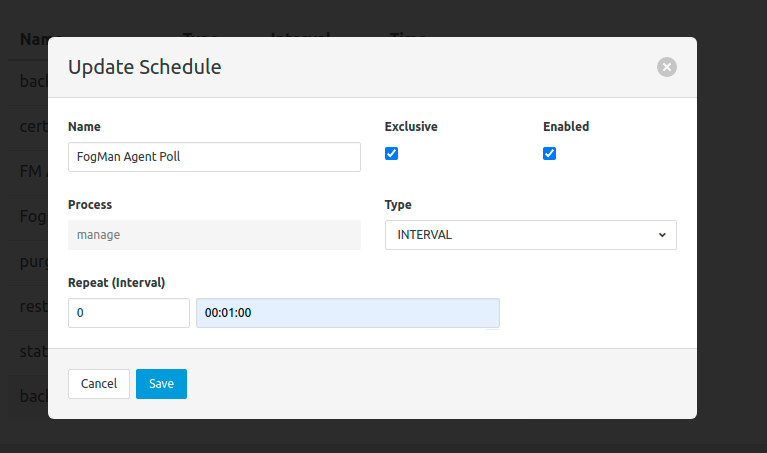Image resolution: width=767 pixels, height=453 pixels.
Task: Close the Update Schedule dialog with X icon
Action: [667, 67]
